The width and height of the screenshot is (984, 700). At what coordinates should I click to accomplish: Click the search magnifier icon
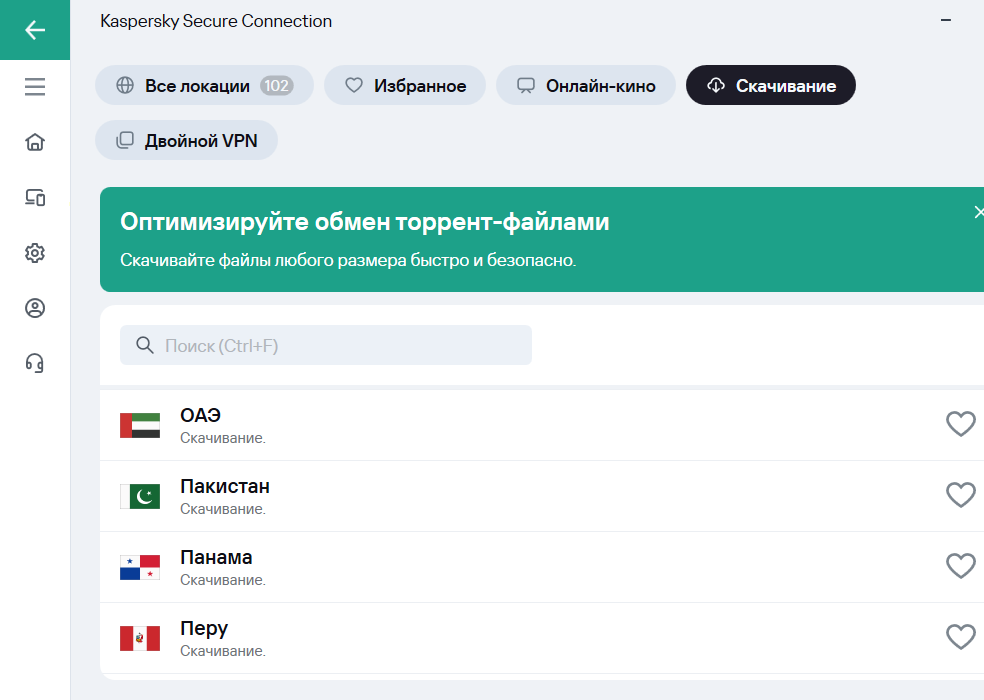point(145,345)
